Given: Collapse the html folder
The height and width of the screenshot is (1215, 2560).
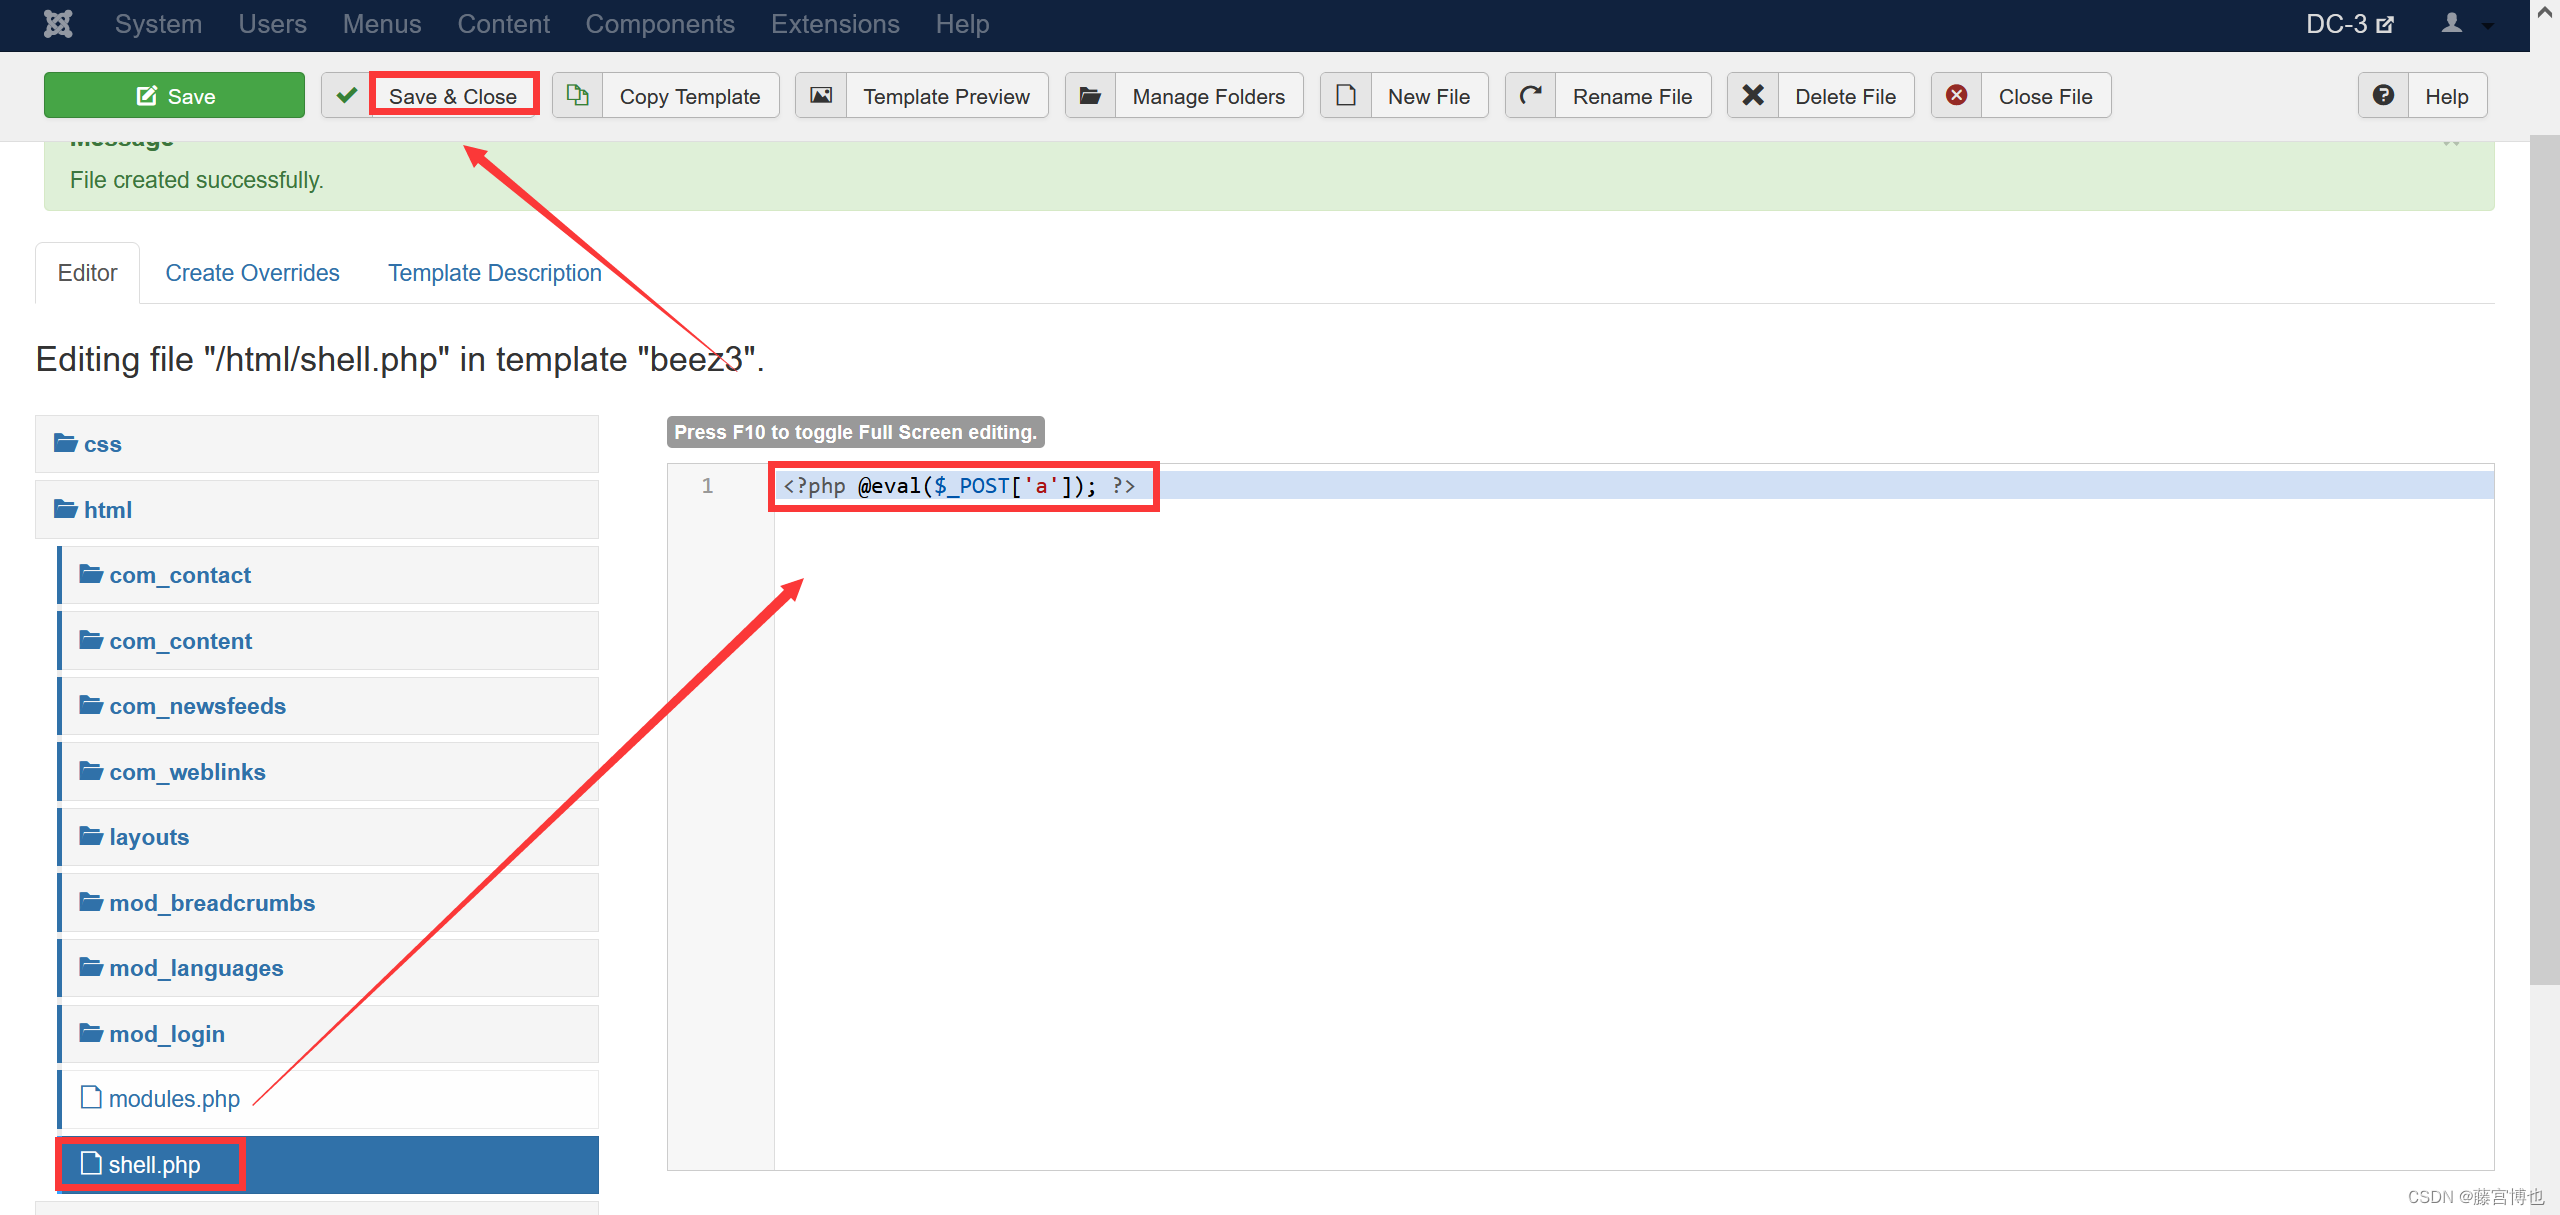Looking at the screenshot, I should [107, 510].
